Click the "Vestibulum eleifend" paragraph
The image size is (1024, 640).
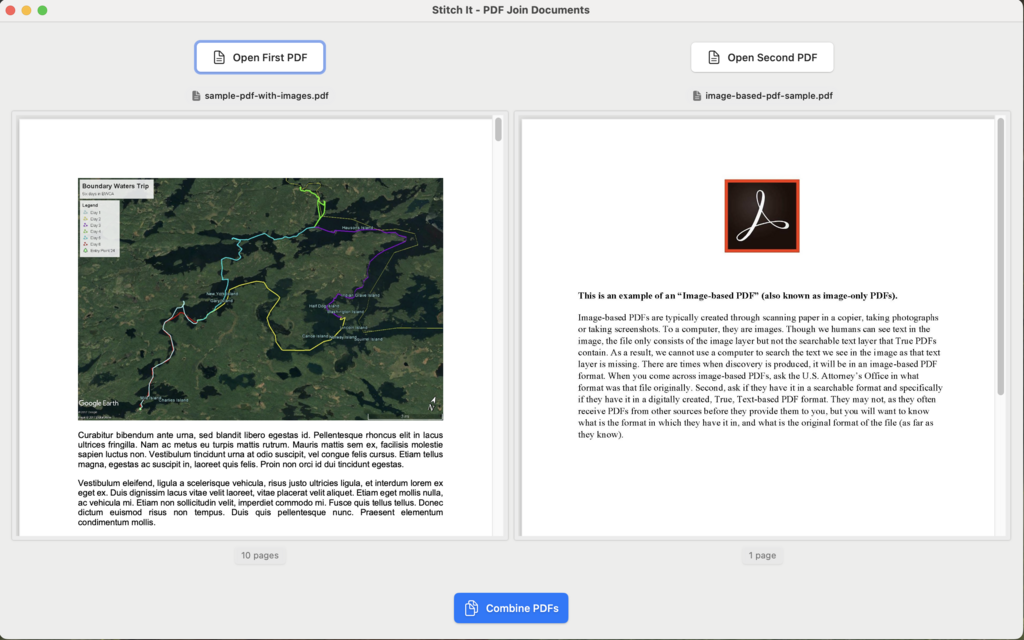(x=261, y=503)
